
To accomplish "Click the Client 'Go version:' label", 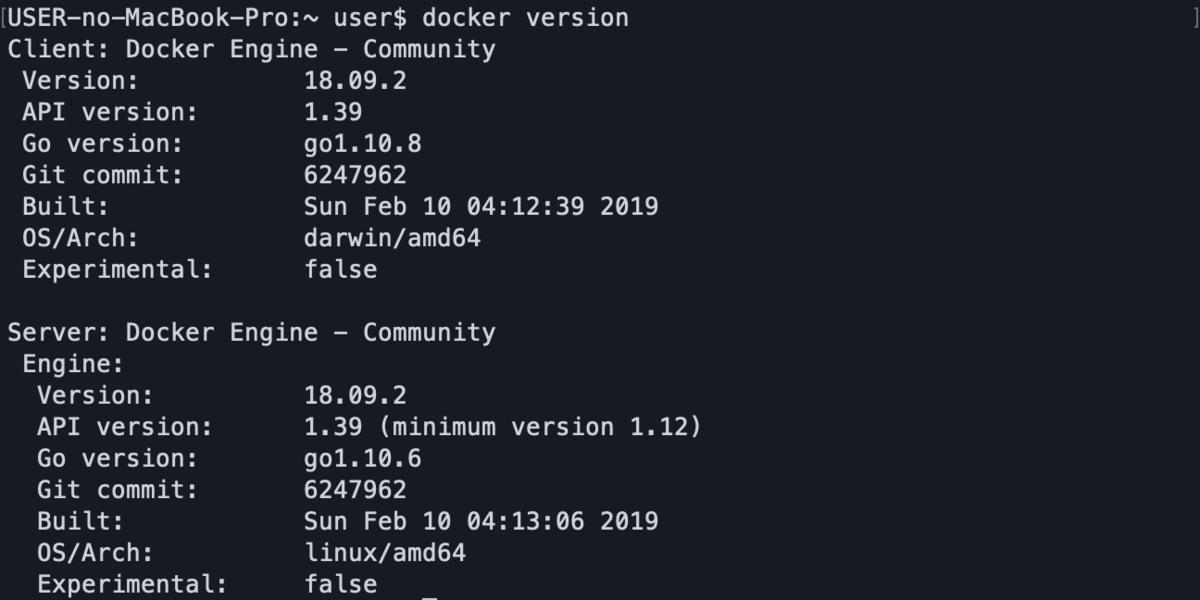I will coord(103,144).
